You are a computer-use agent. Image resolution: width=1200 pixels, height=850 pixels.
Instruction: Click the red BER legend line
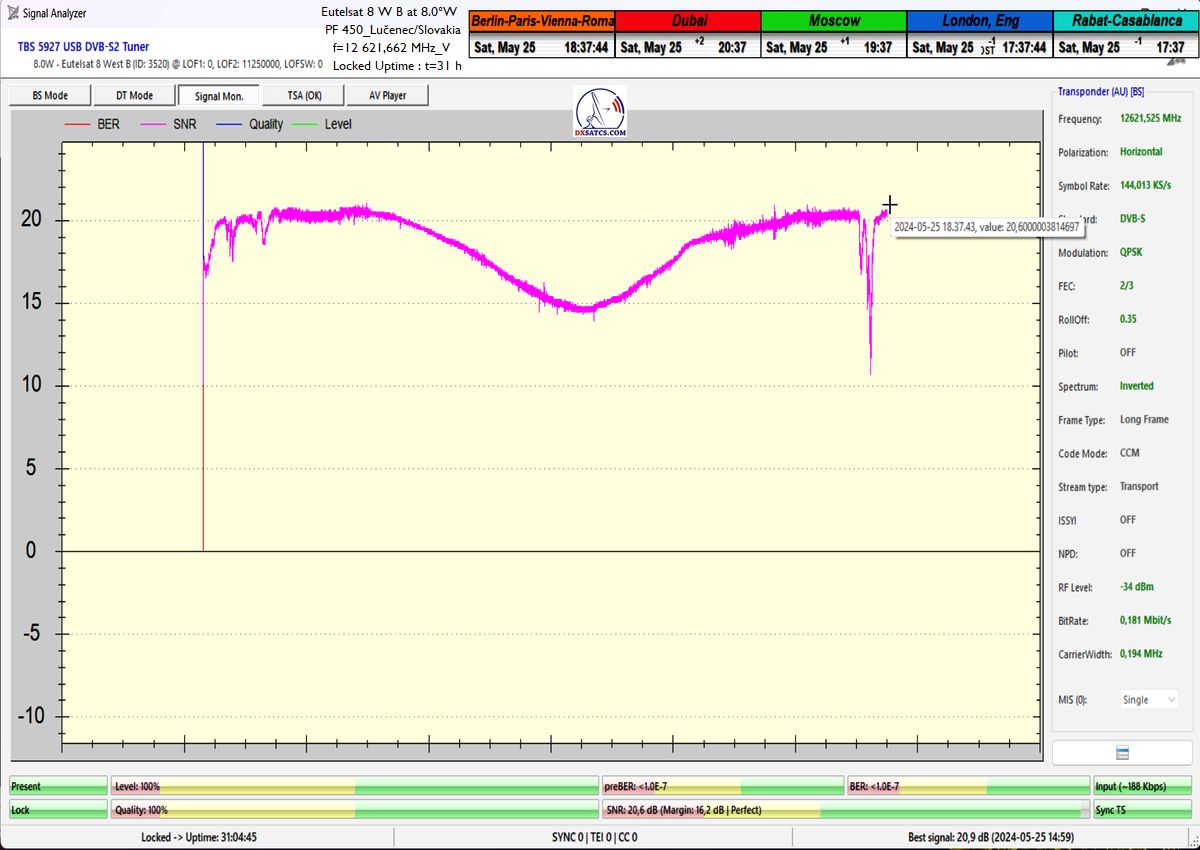(x=78, y=124)
